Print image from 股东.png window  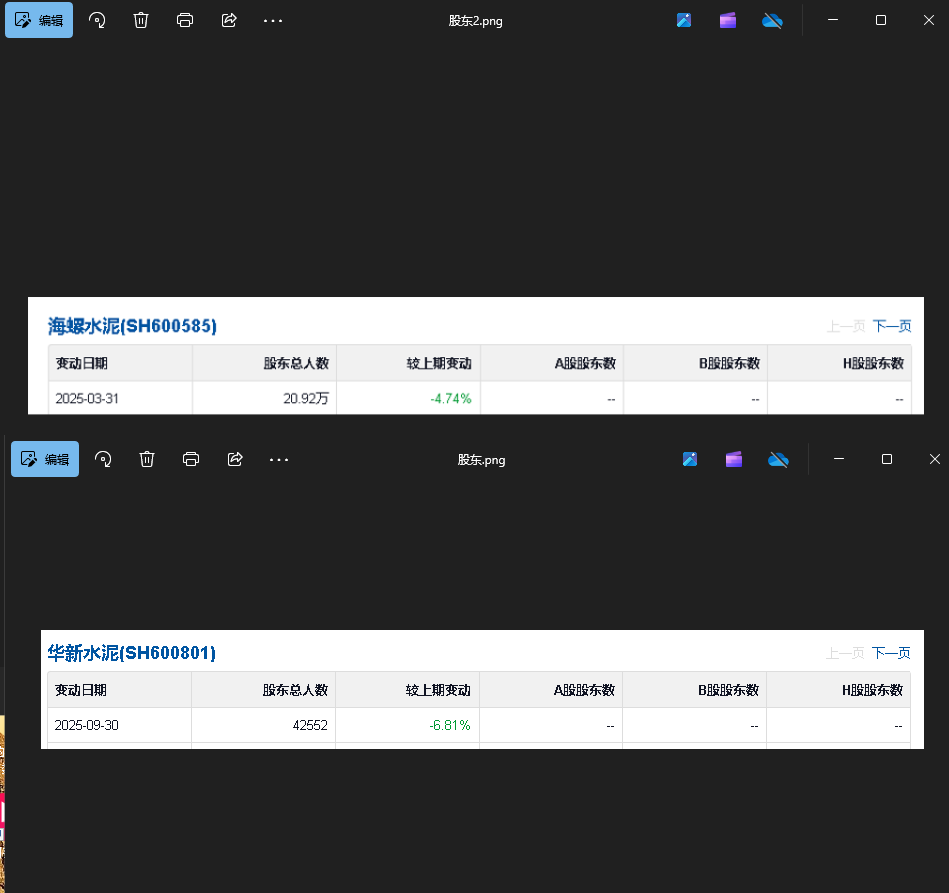191,459
